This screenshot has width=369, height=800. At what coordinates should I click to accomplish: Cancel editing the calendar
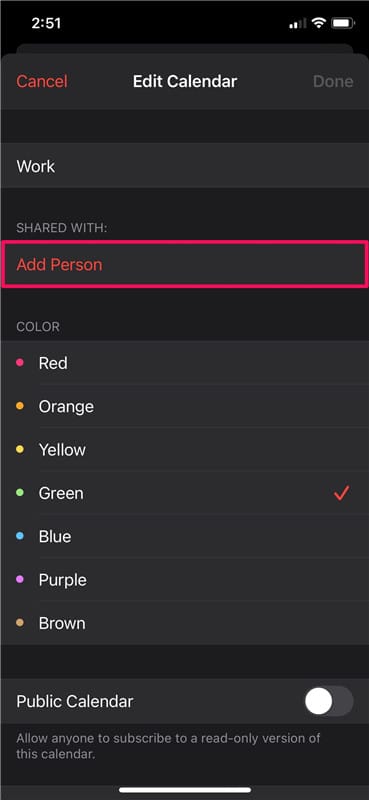pos(42,82)
